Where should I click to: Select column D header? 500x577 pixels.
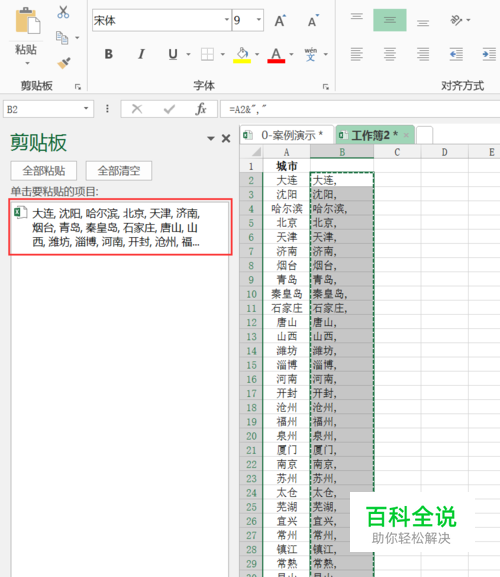tap(444, 152)
